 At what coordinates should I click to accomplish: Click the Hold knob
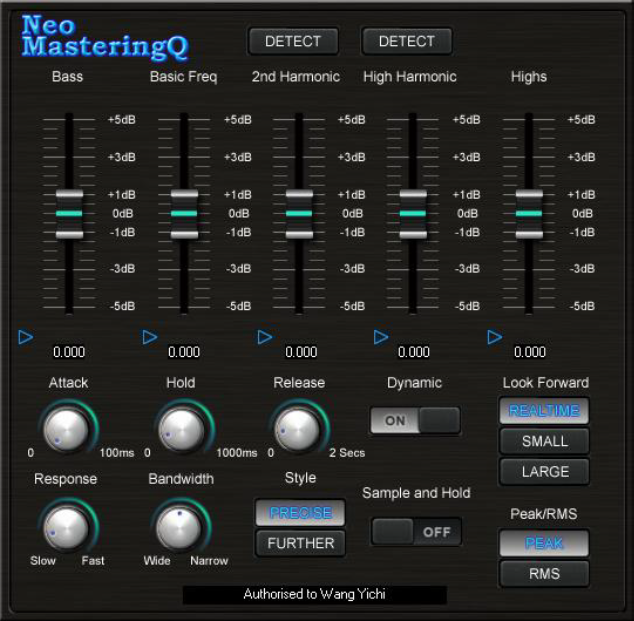coord(181,429)
